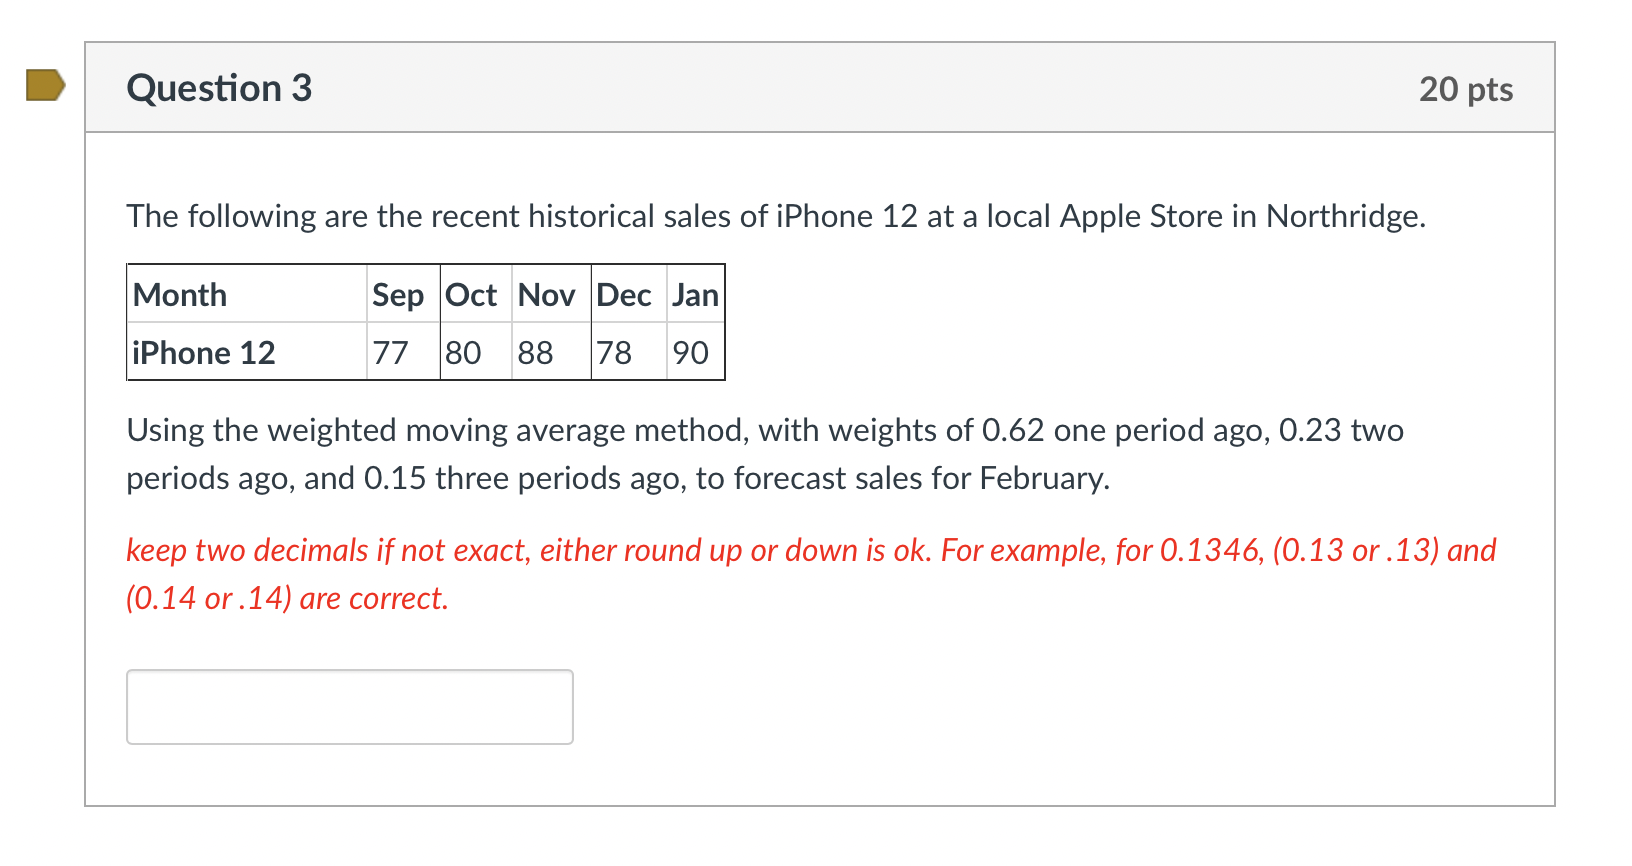Click the Nov sales value 88
1632x866 pixels.
(536, 353)
